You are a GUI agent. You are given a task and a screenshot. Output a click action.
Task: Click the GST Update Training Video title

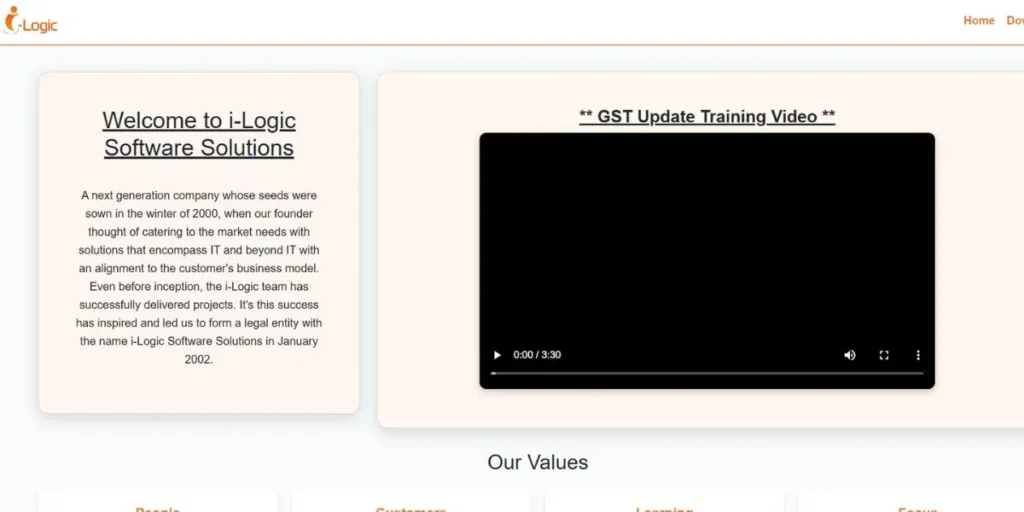[707, 116]
